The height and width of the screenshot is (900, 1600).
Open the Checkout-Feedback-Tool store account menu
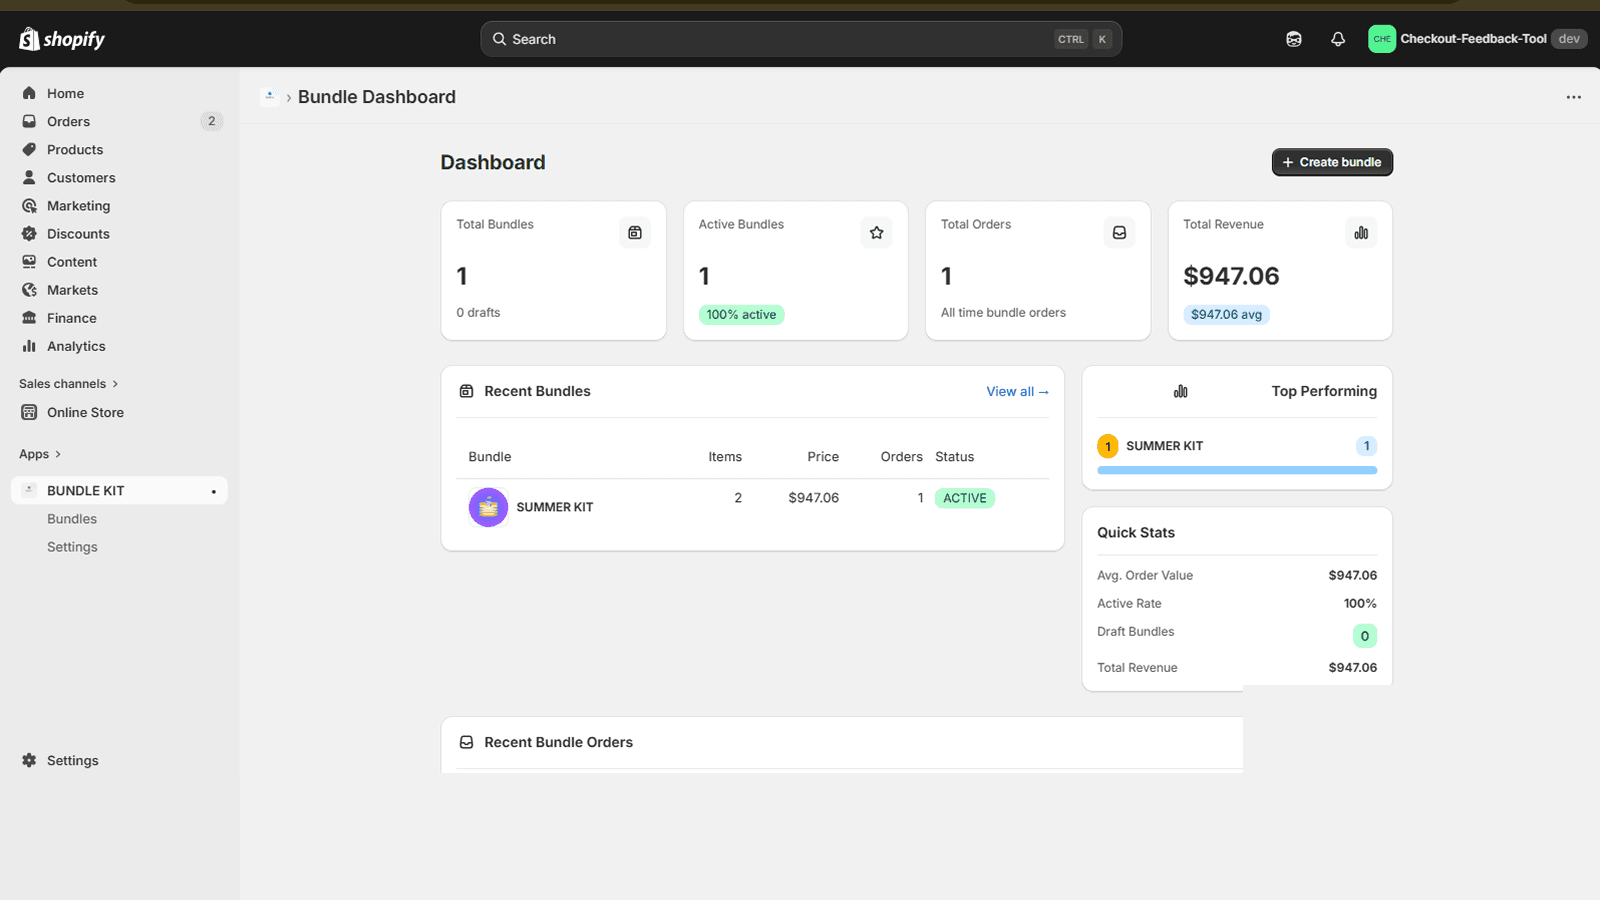click(x=1475, y=39)
